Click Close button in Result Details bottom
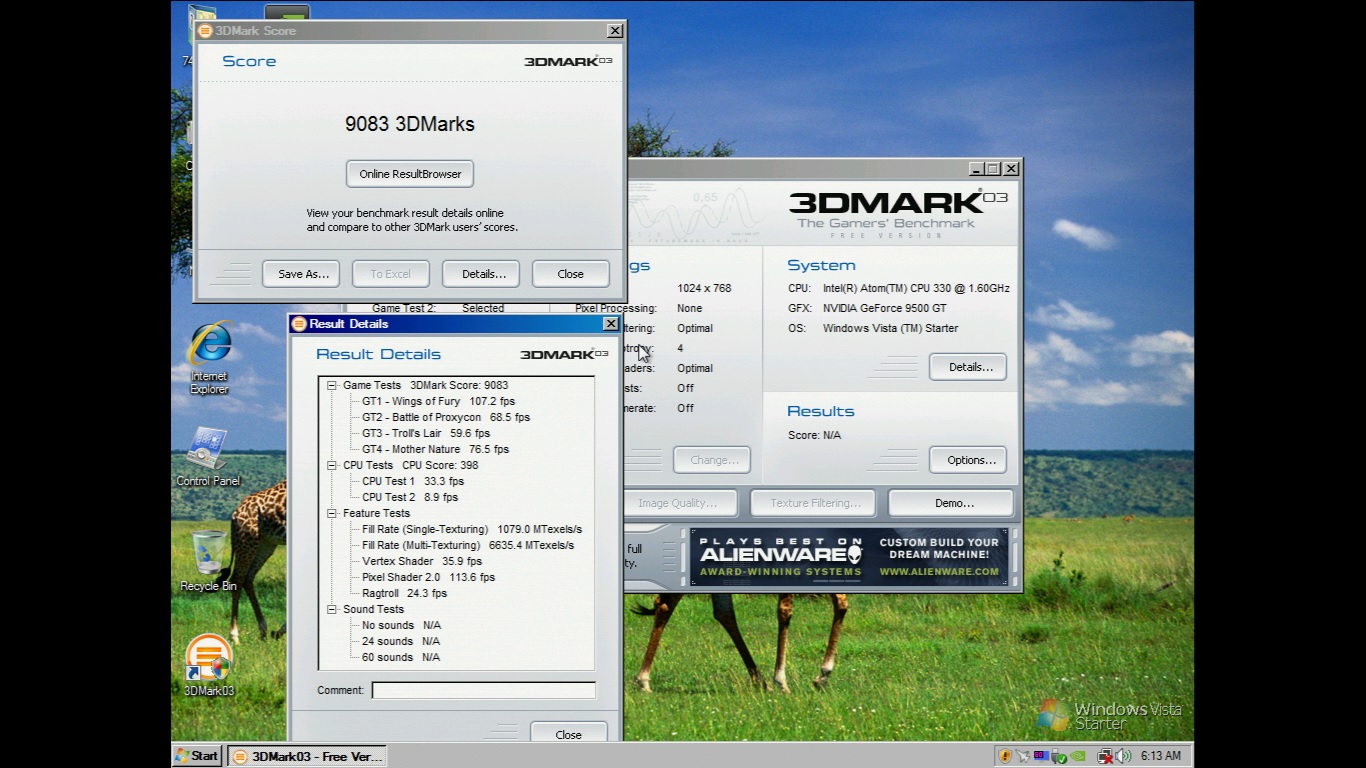 pyautogui.click(x=569, y=734)
